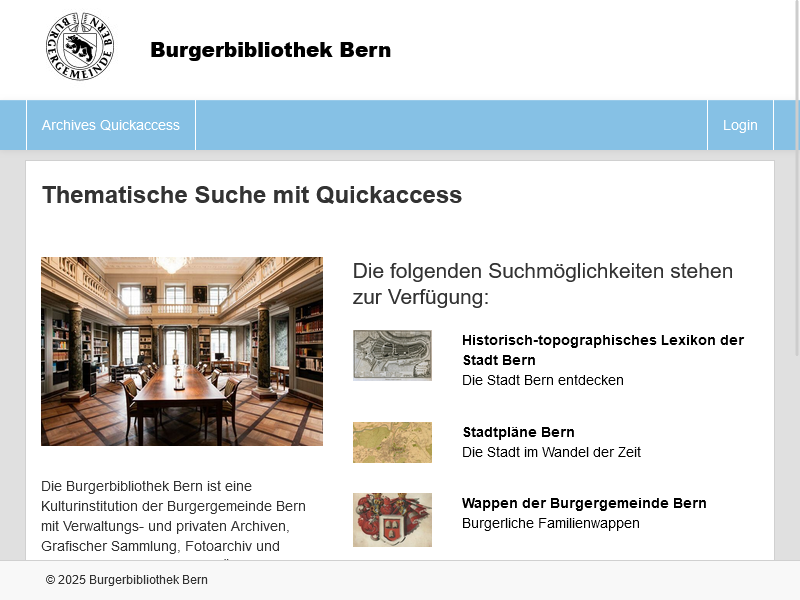
Task: Click the library reading room photo
Action: 182,351
